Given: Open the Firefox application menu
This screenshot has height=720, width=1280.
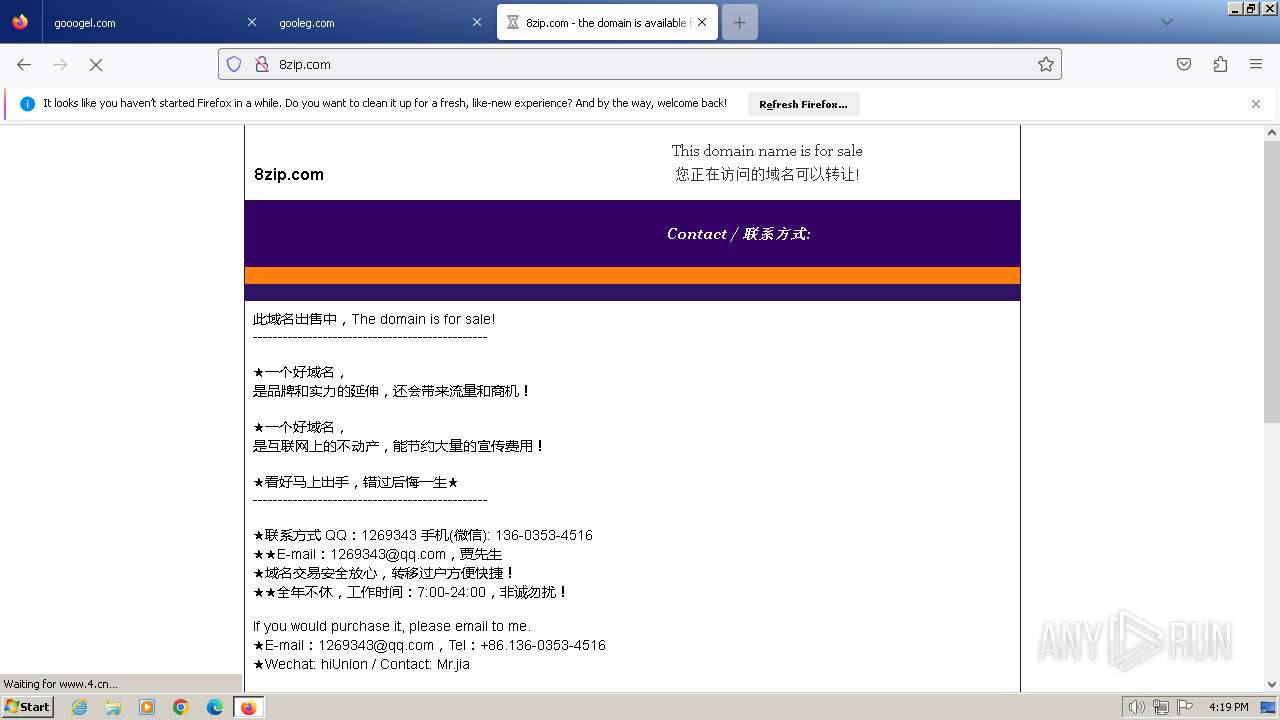Looking at the screenshot, I should tap(1256, 64).
